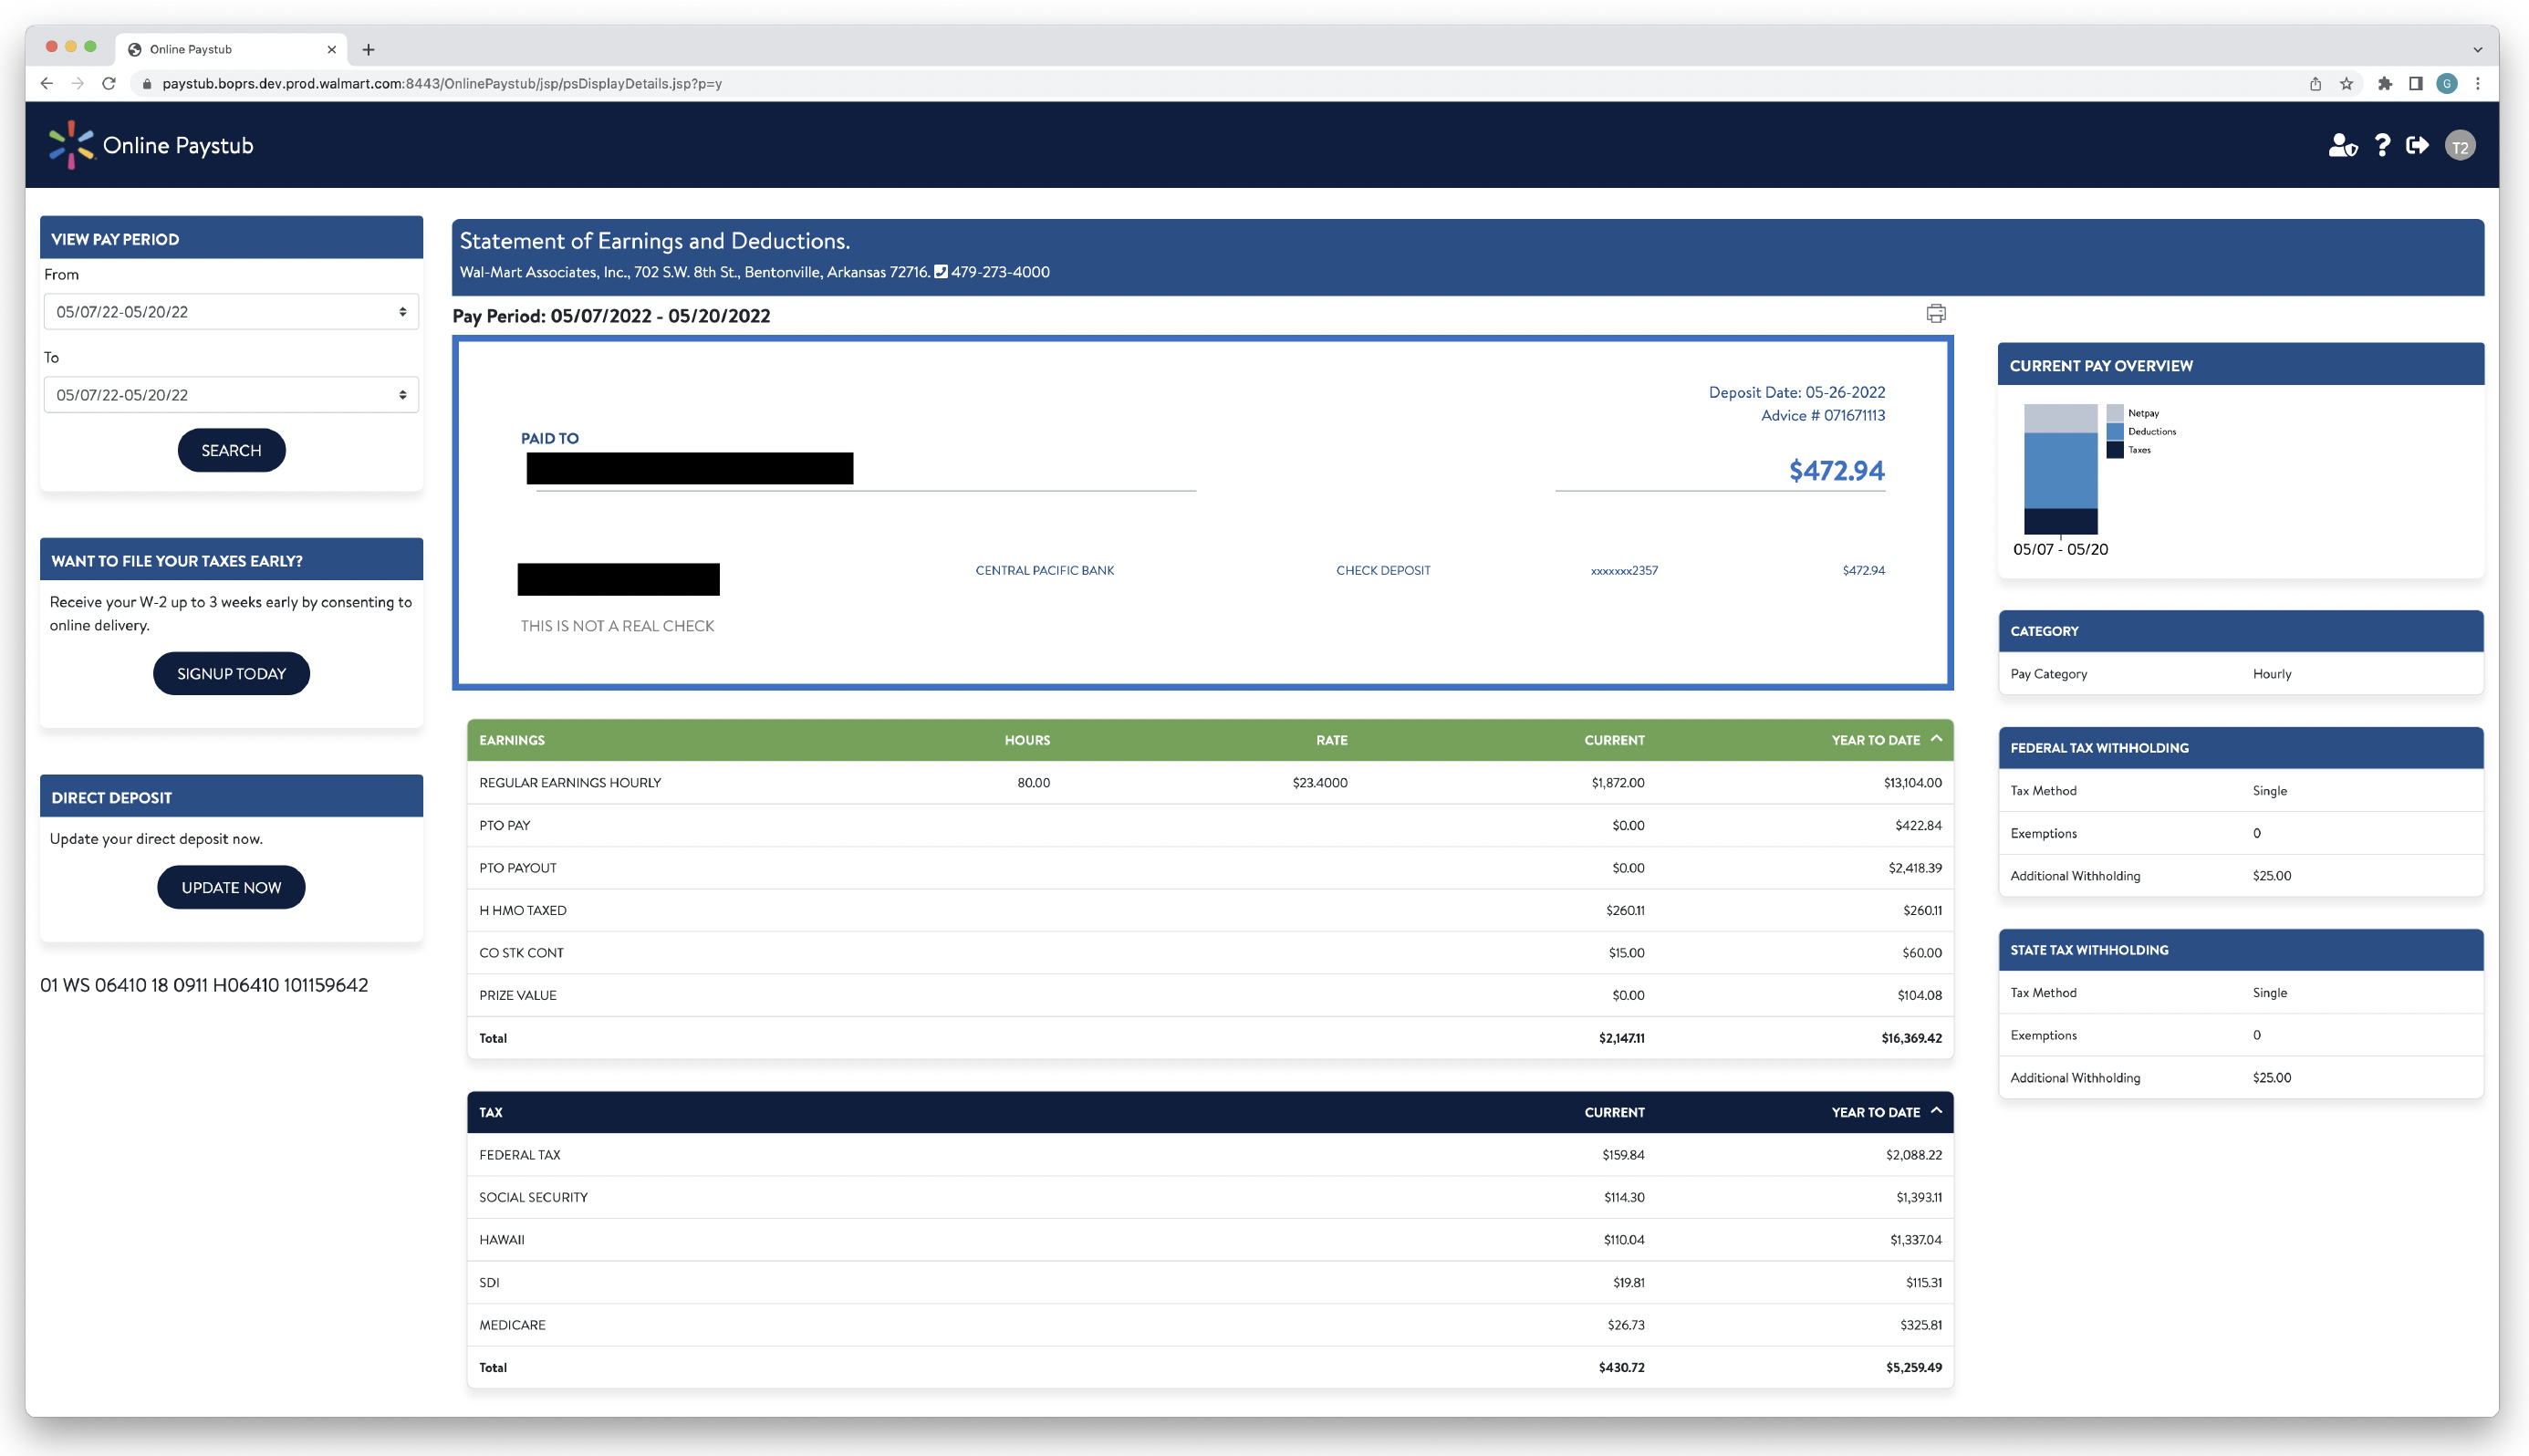This screenshot has height=1456, width=2529.
Task: Click the Taxes legend swatch
Action: click(x=2114, y=450)
